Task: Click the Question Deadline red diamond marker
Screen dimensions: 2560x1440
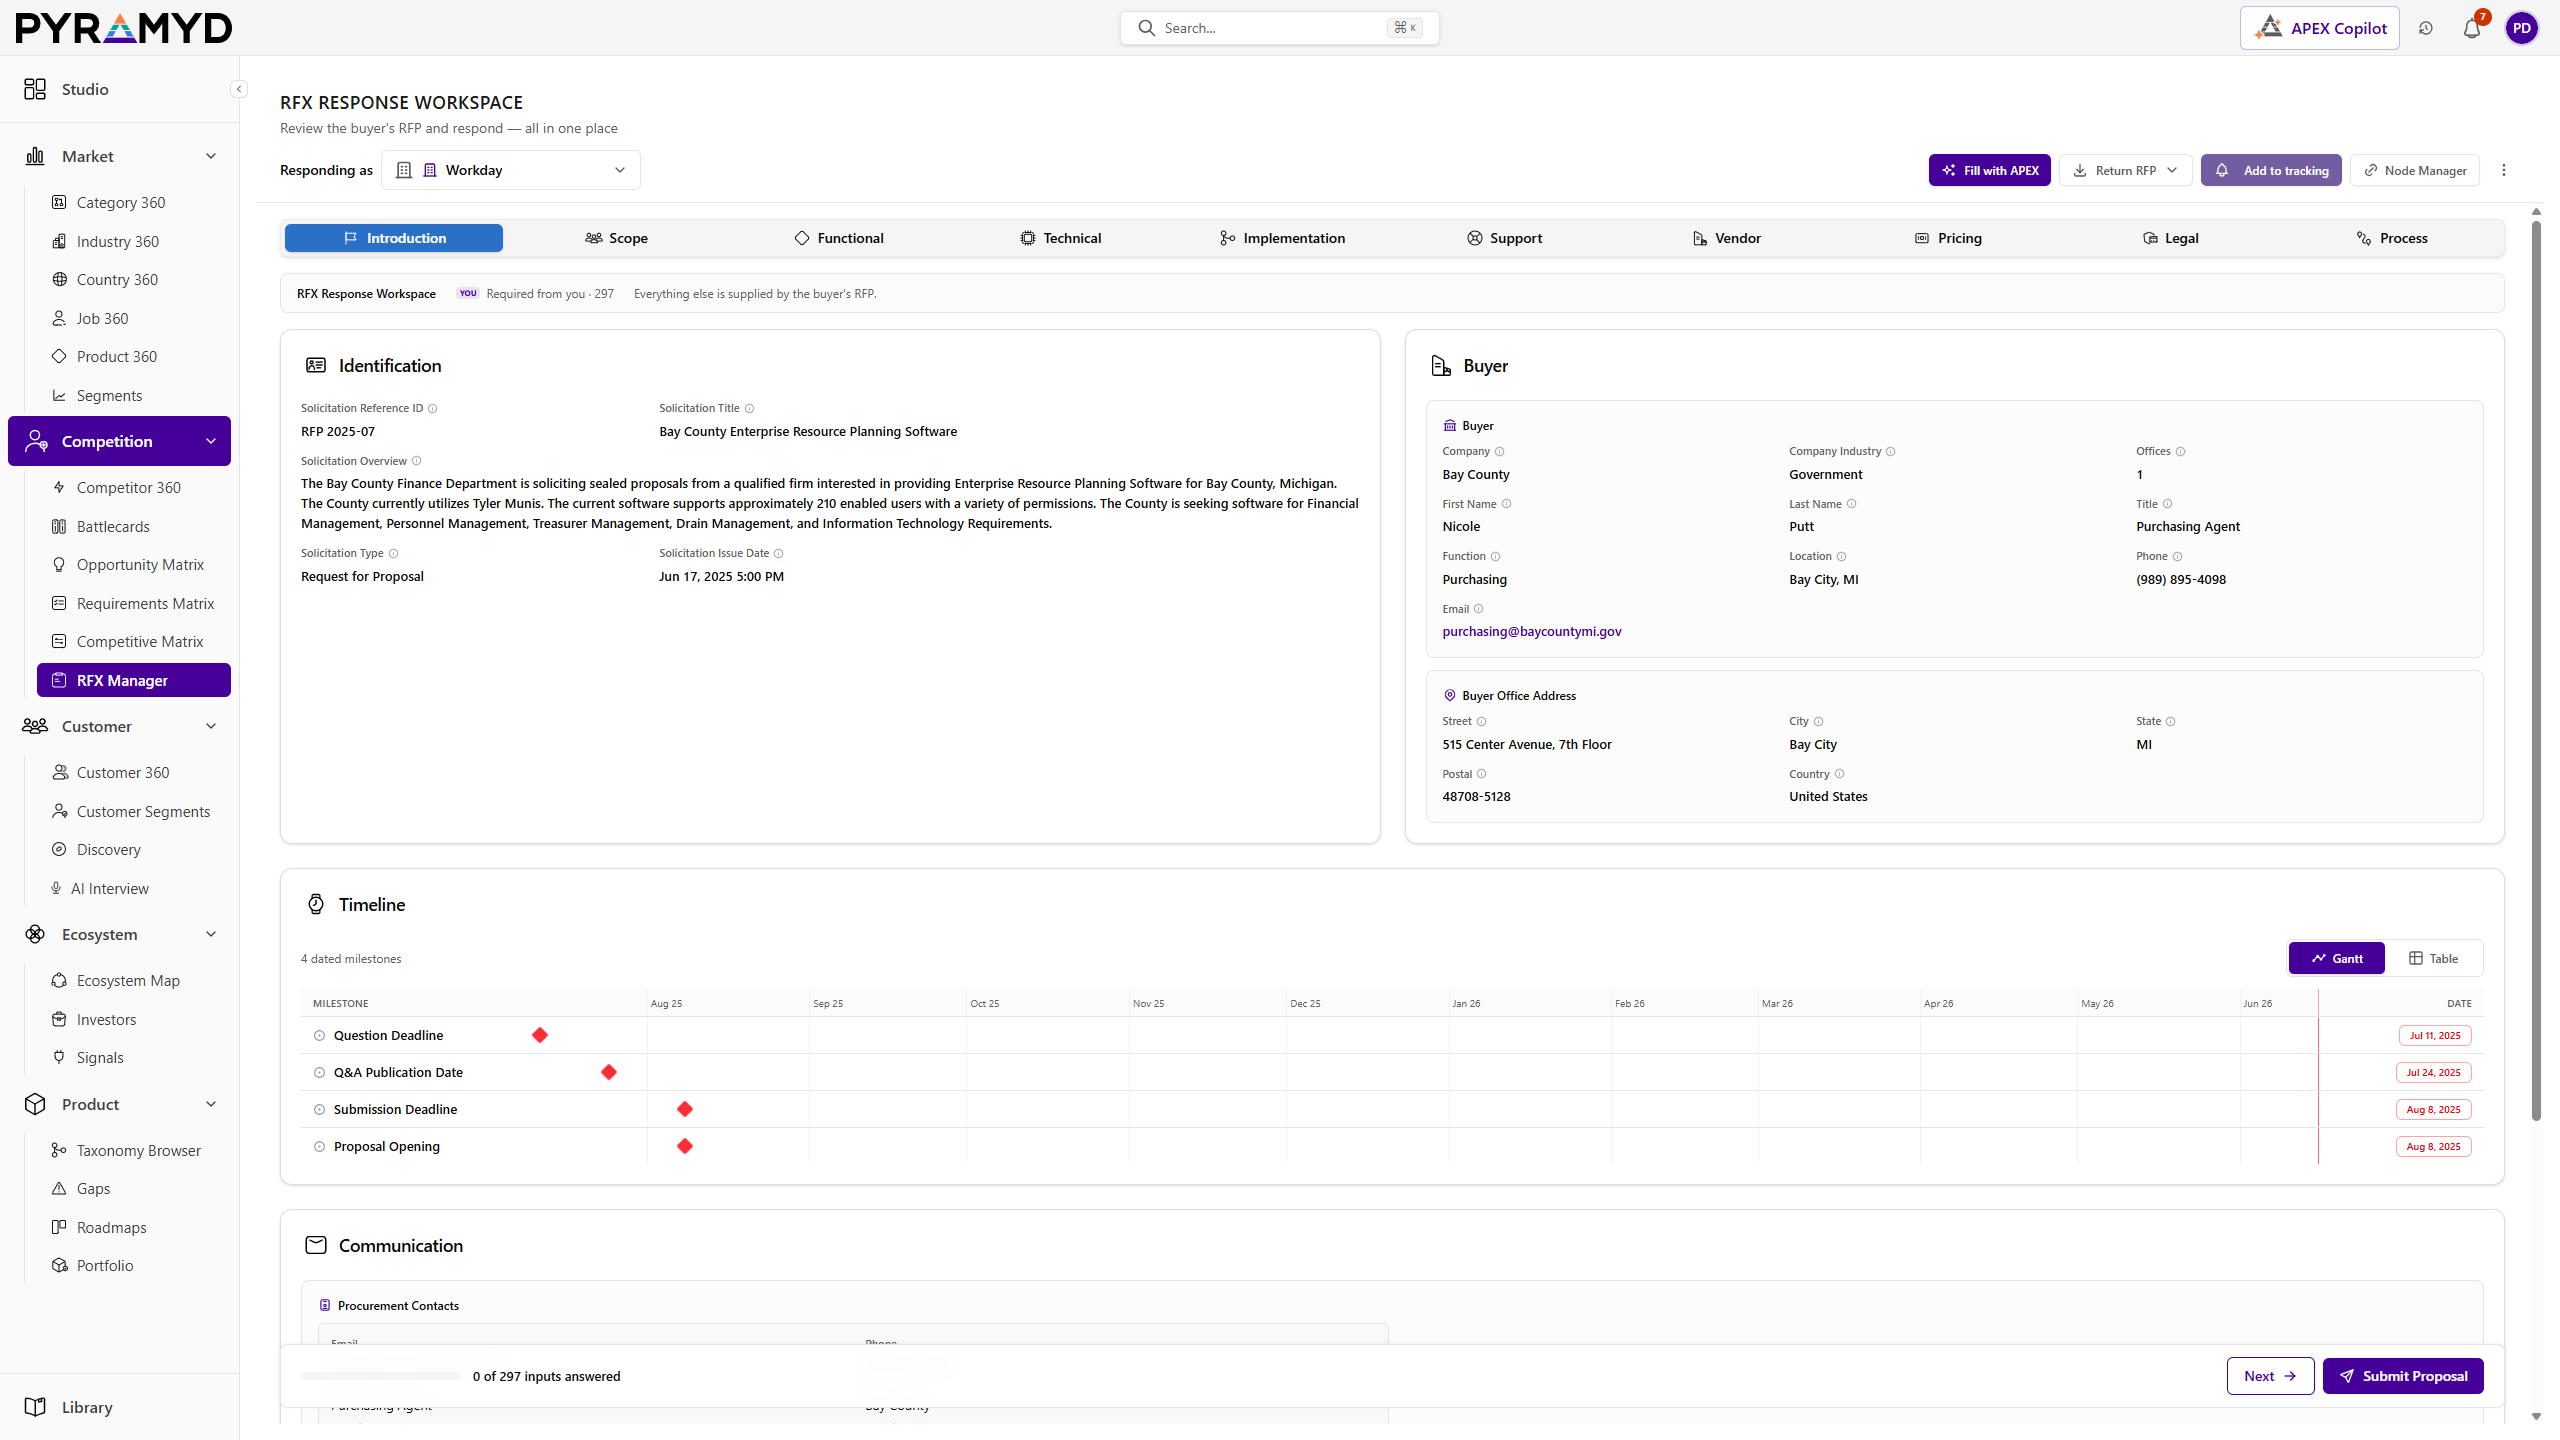Action: [x=540, y=1035]
